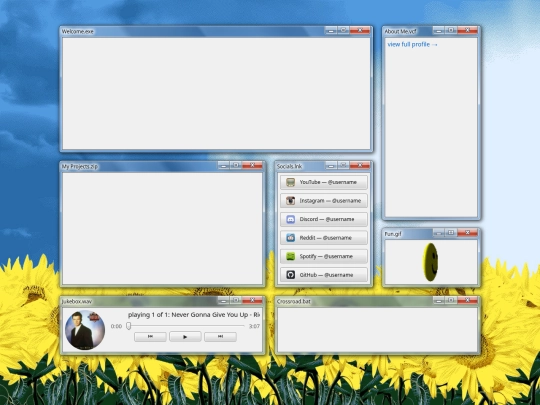Open the Spotify @username social link
This screenshot has height=405, width=540.
click(323, 257)
